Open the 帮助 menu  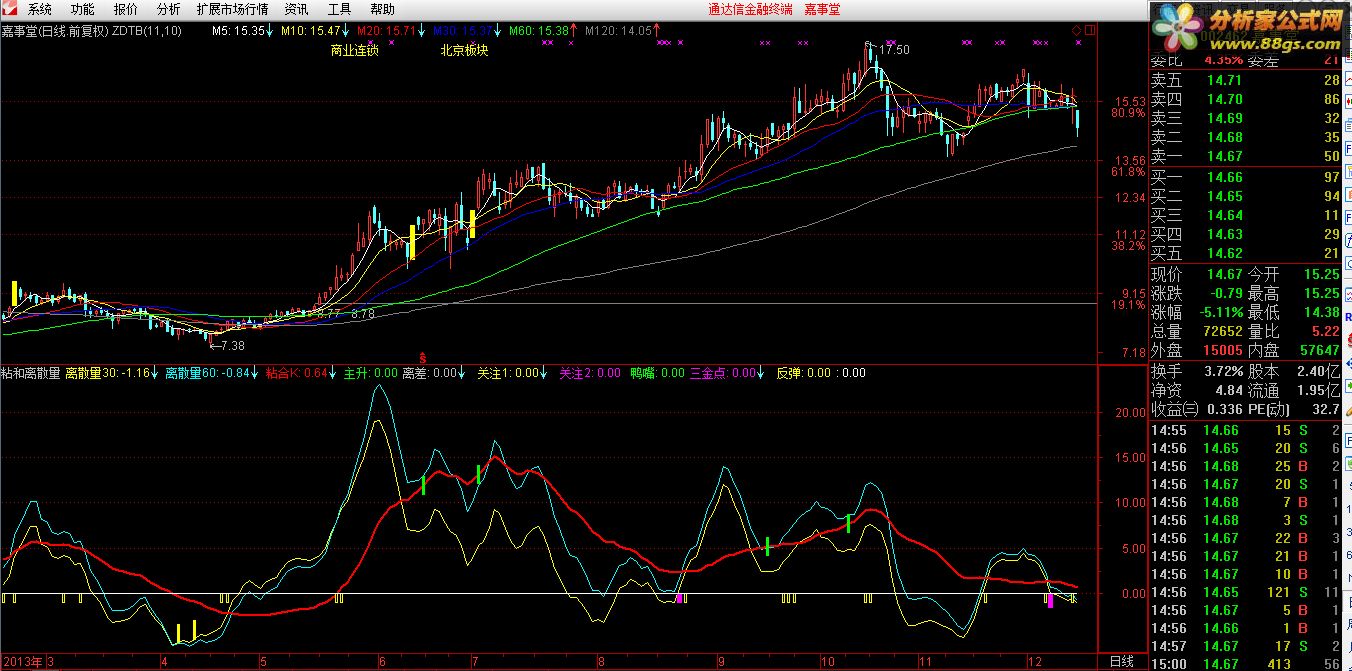click(x=382, y=9)
